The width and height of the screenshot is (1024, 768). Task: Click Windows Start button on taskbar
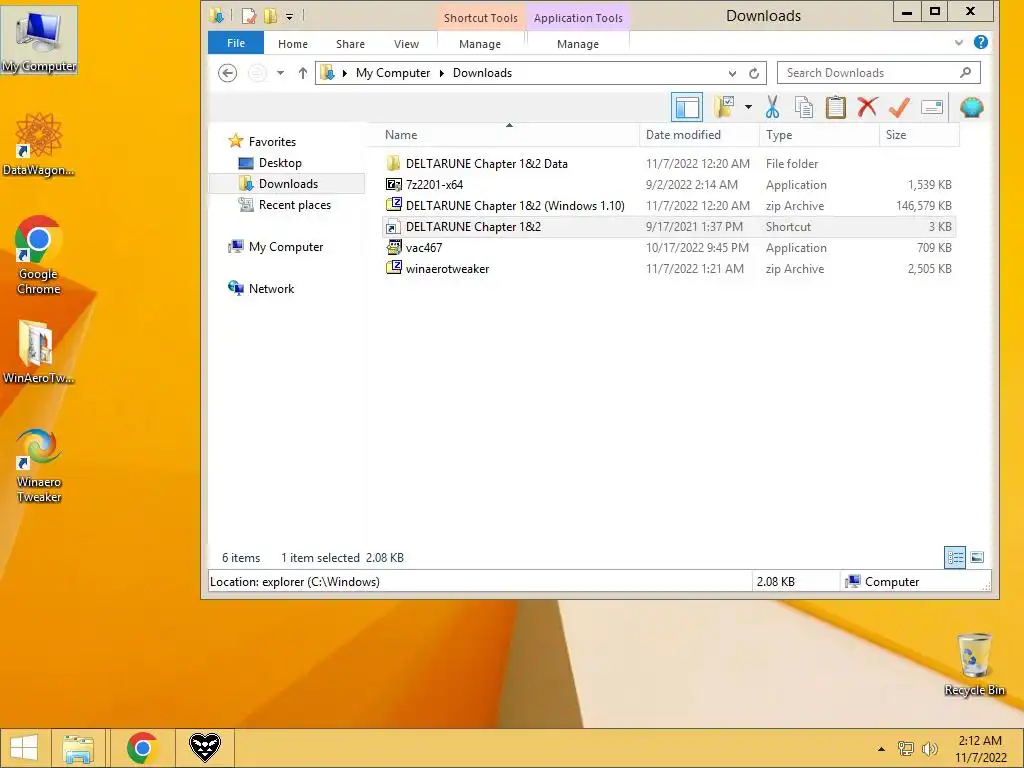(x=24, y=748)
